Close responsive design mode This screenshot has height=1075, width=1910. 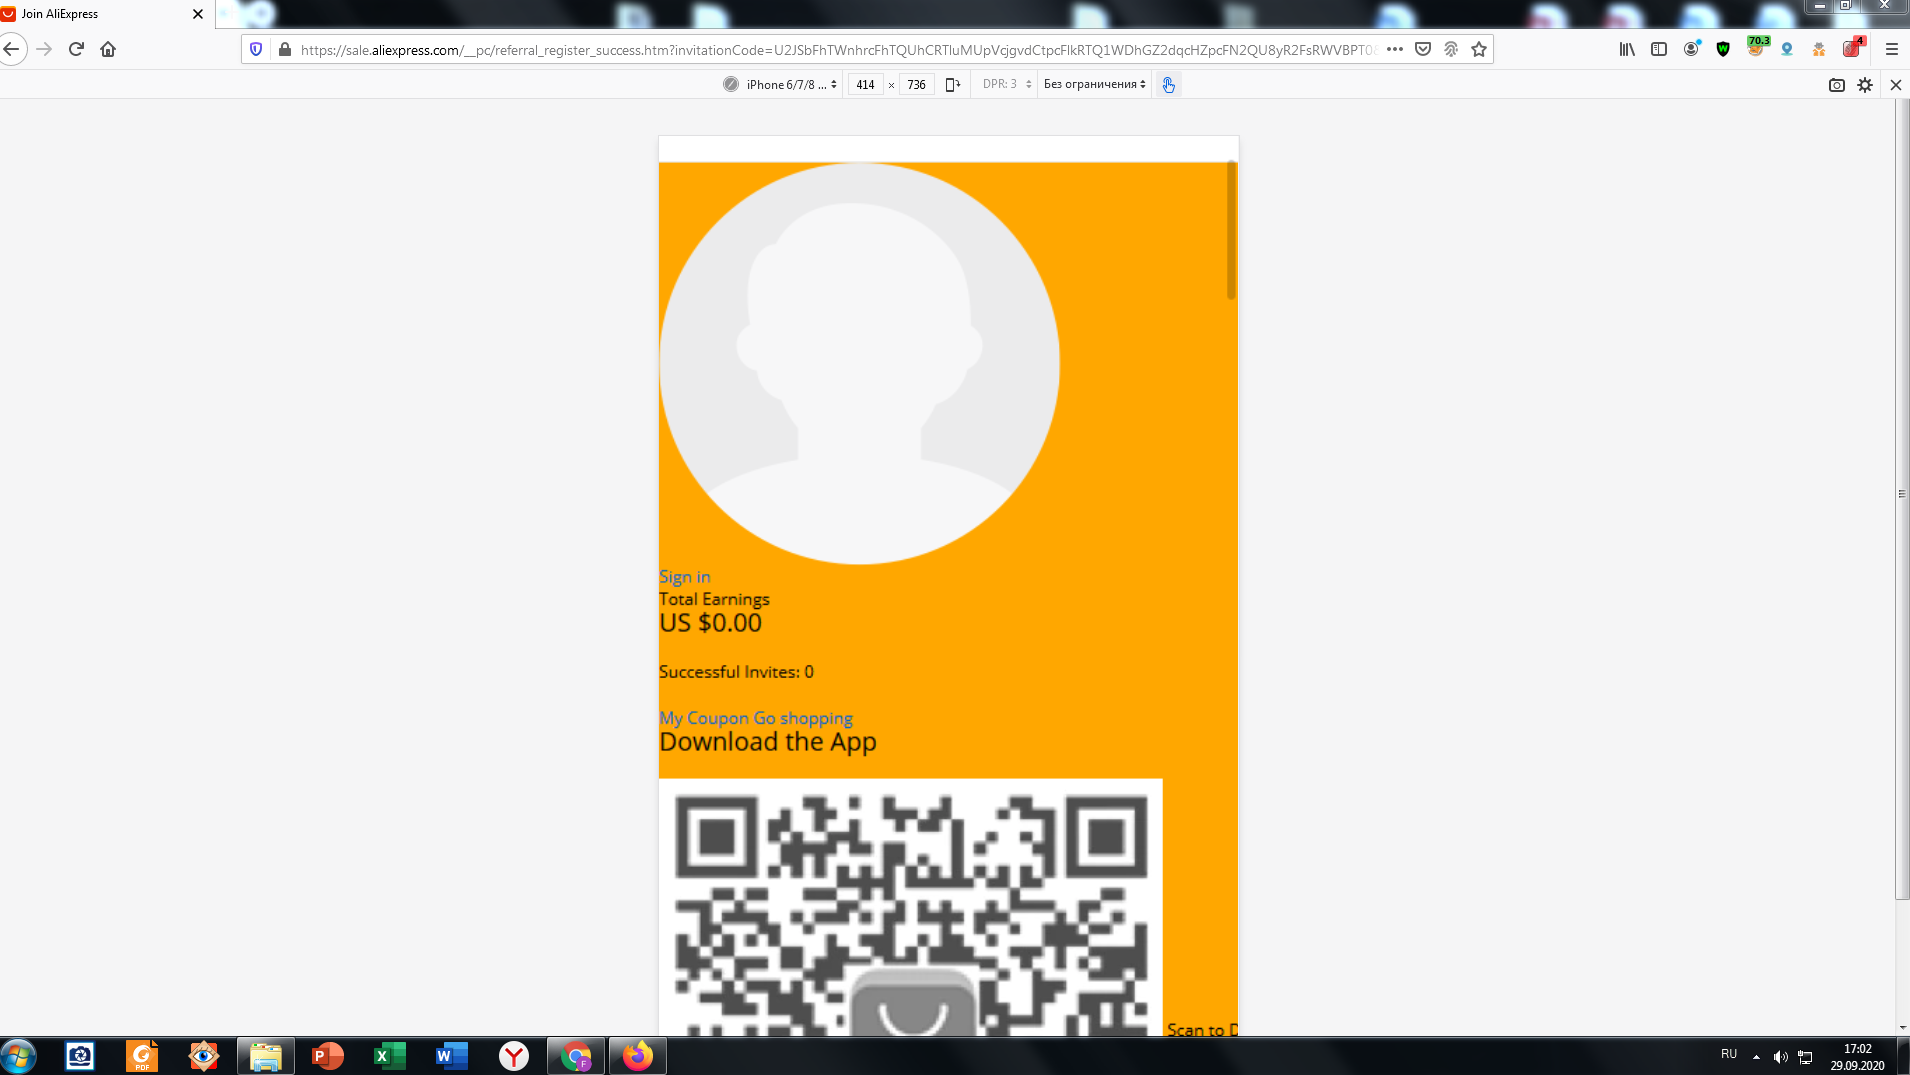coord(1896,85)
